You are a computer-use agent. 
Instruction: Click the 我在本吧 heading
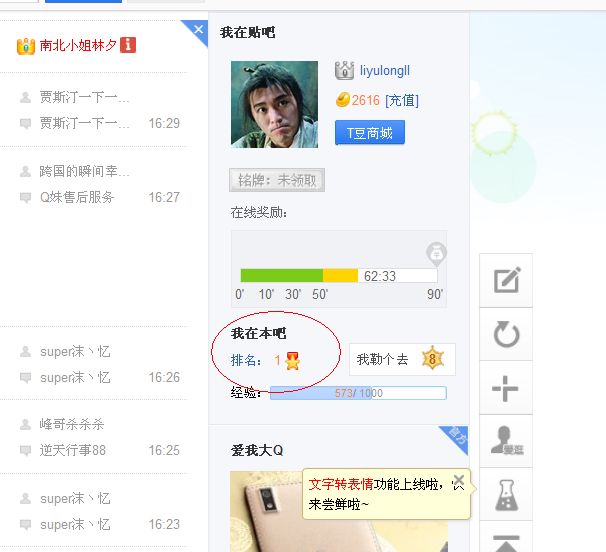[x=259, y=333]
